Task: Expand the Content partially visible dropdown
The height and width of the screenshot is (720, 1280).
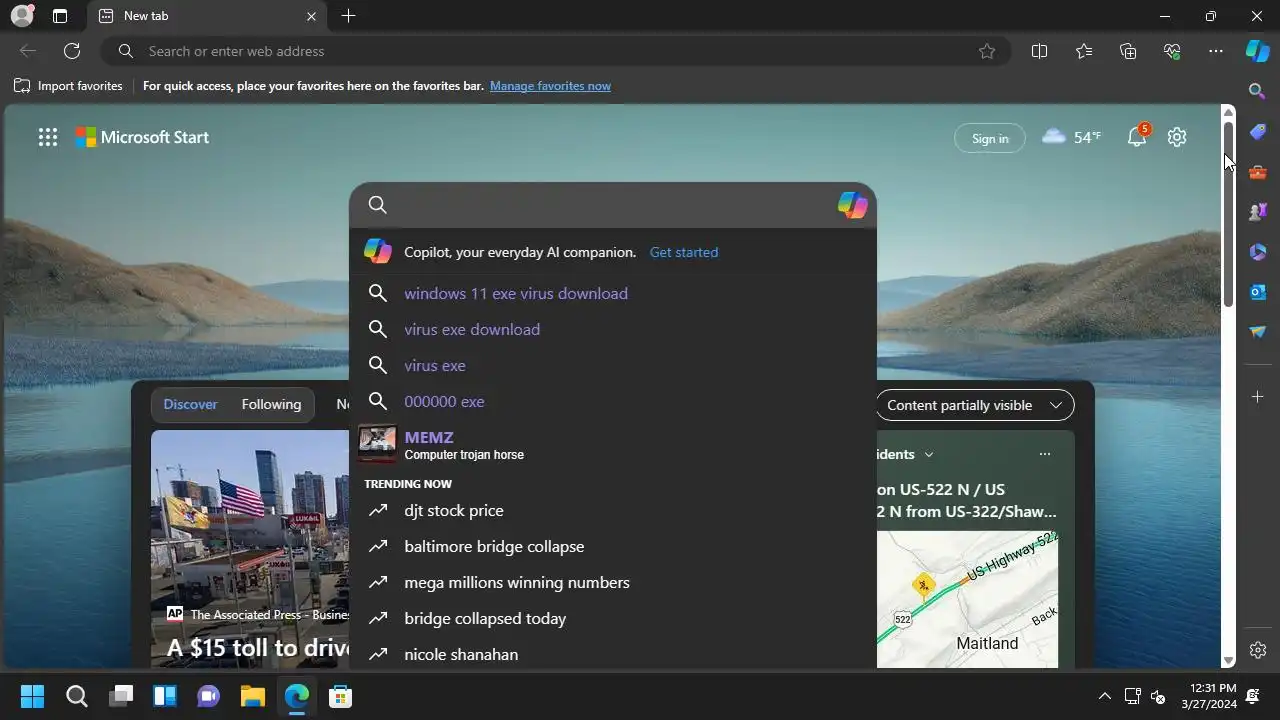Action: click(x=975, y=405)
